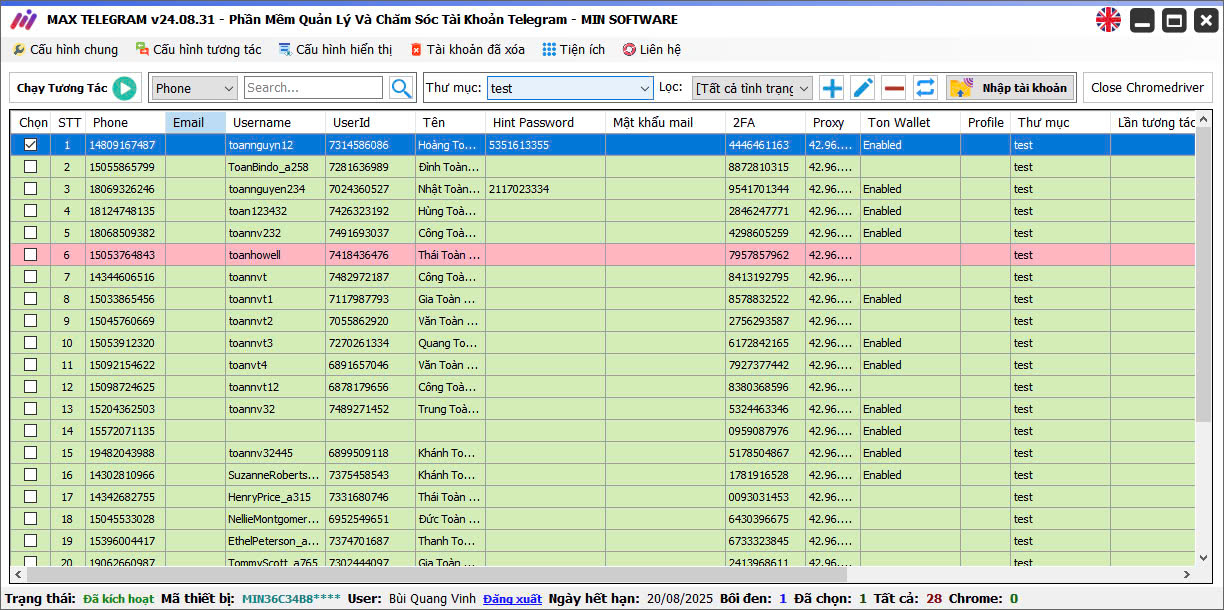Click the green play icon for Chạy Tương Tác
Screen dimensions: 1224x610
tap(124, 88)
